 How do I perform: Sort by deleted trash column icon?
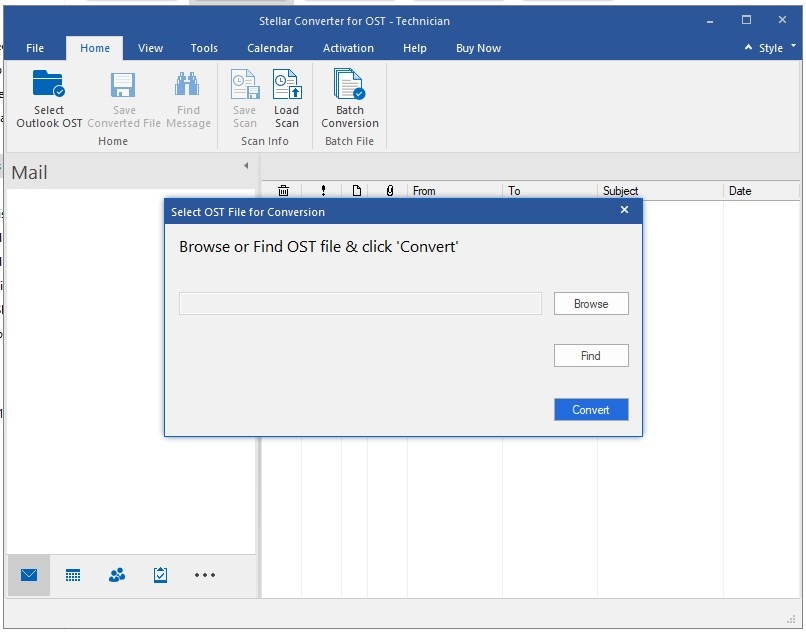[283, 191]
